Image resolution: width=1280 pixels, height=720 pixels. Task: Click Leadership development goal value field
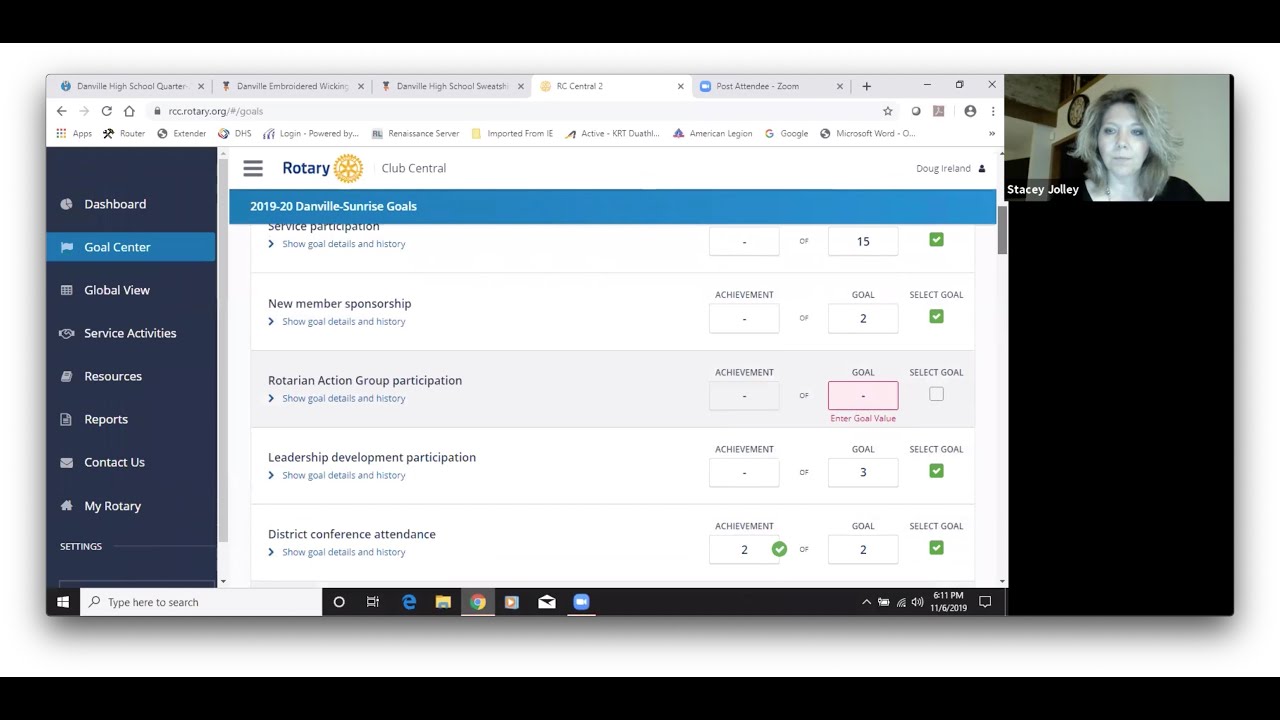click(x=863, y=472)
